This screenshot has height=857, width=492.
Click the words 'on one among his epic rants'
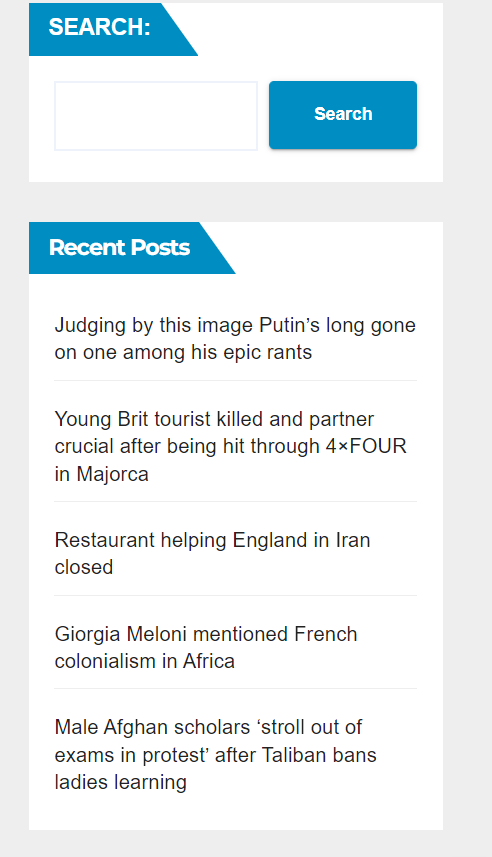coord(183,352)
